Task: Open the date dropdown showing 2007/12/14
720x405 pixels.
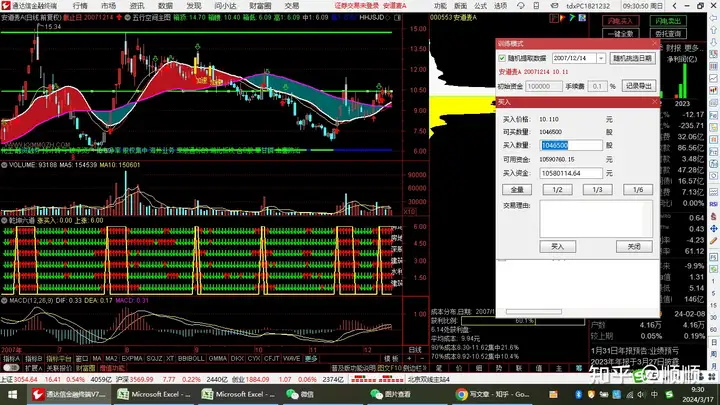Action: 601,58
